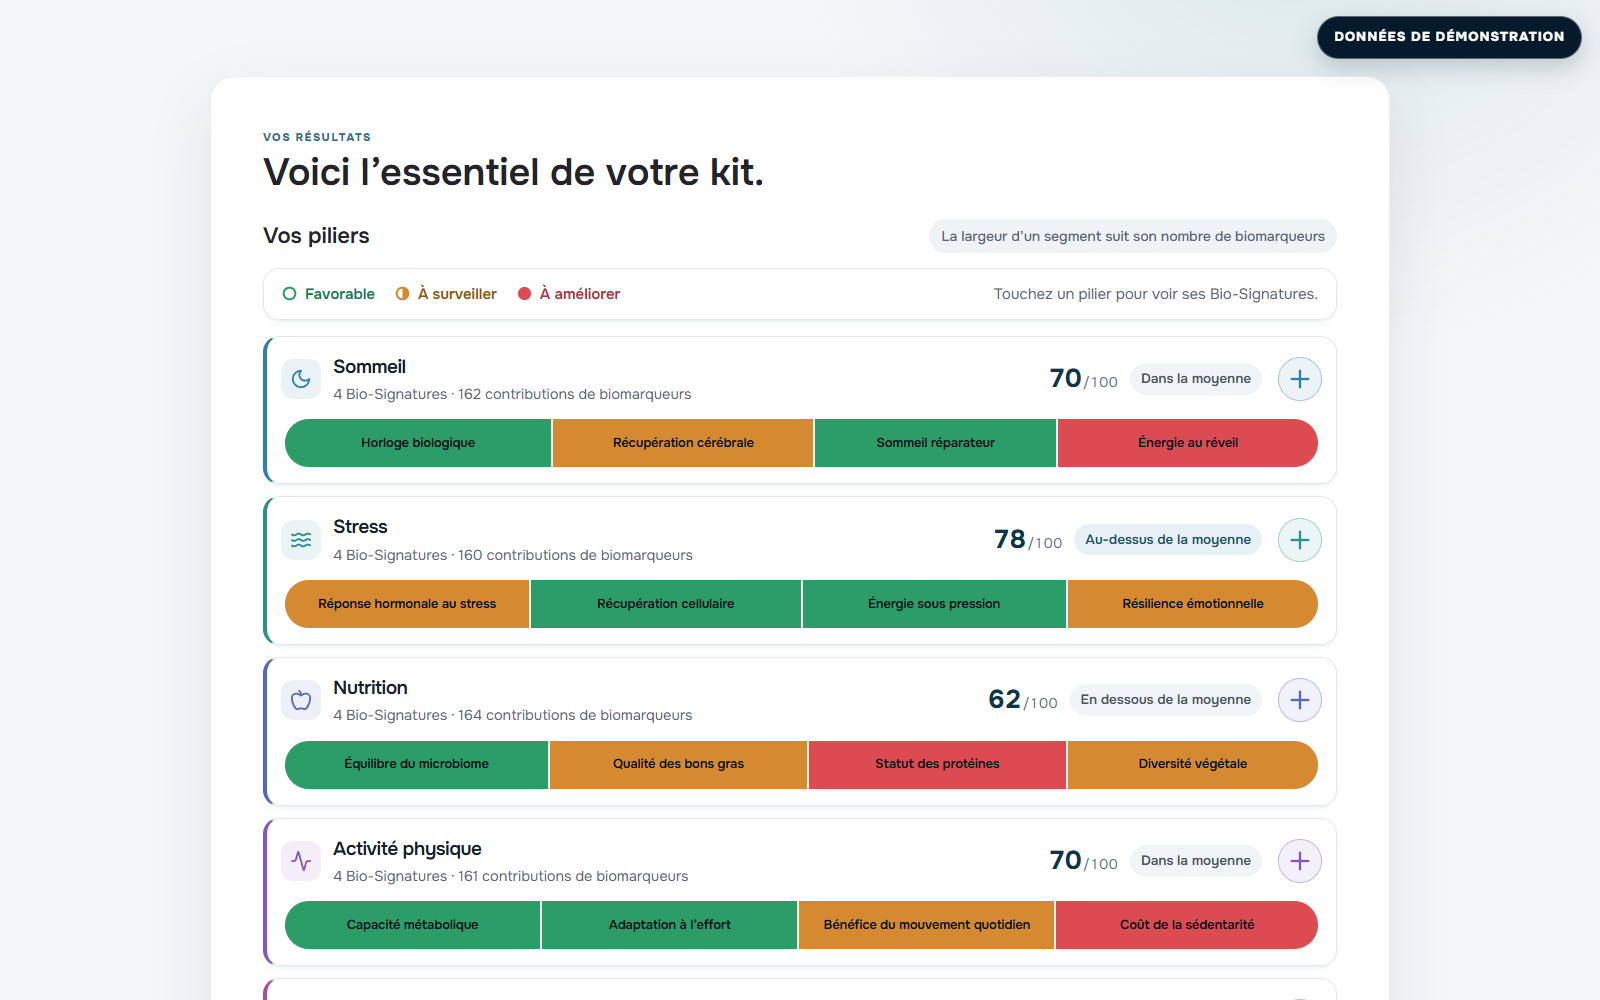Click Dans la moyenne badge for Activité physique
1600x1000 pixels.
pyautogui.click(x=1196, y=861)
